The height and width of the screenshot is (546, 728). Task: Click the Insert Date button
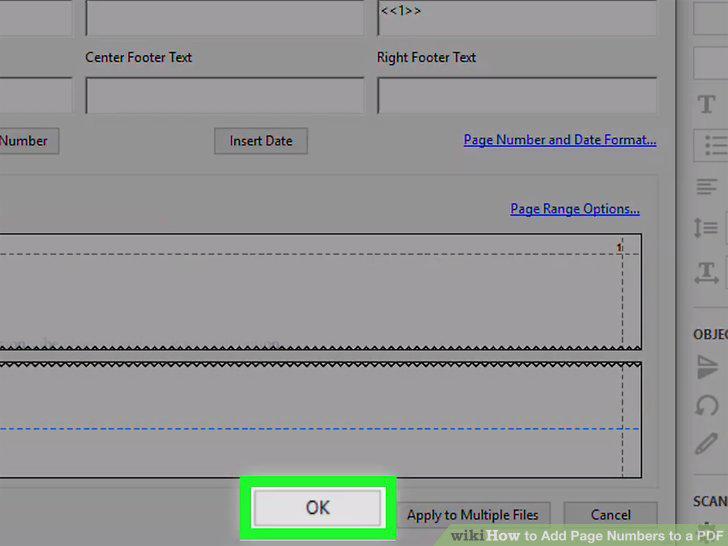coord(261,141)
